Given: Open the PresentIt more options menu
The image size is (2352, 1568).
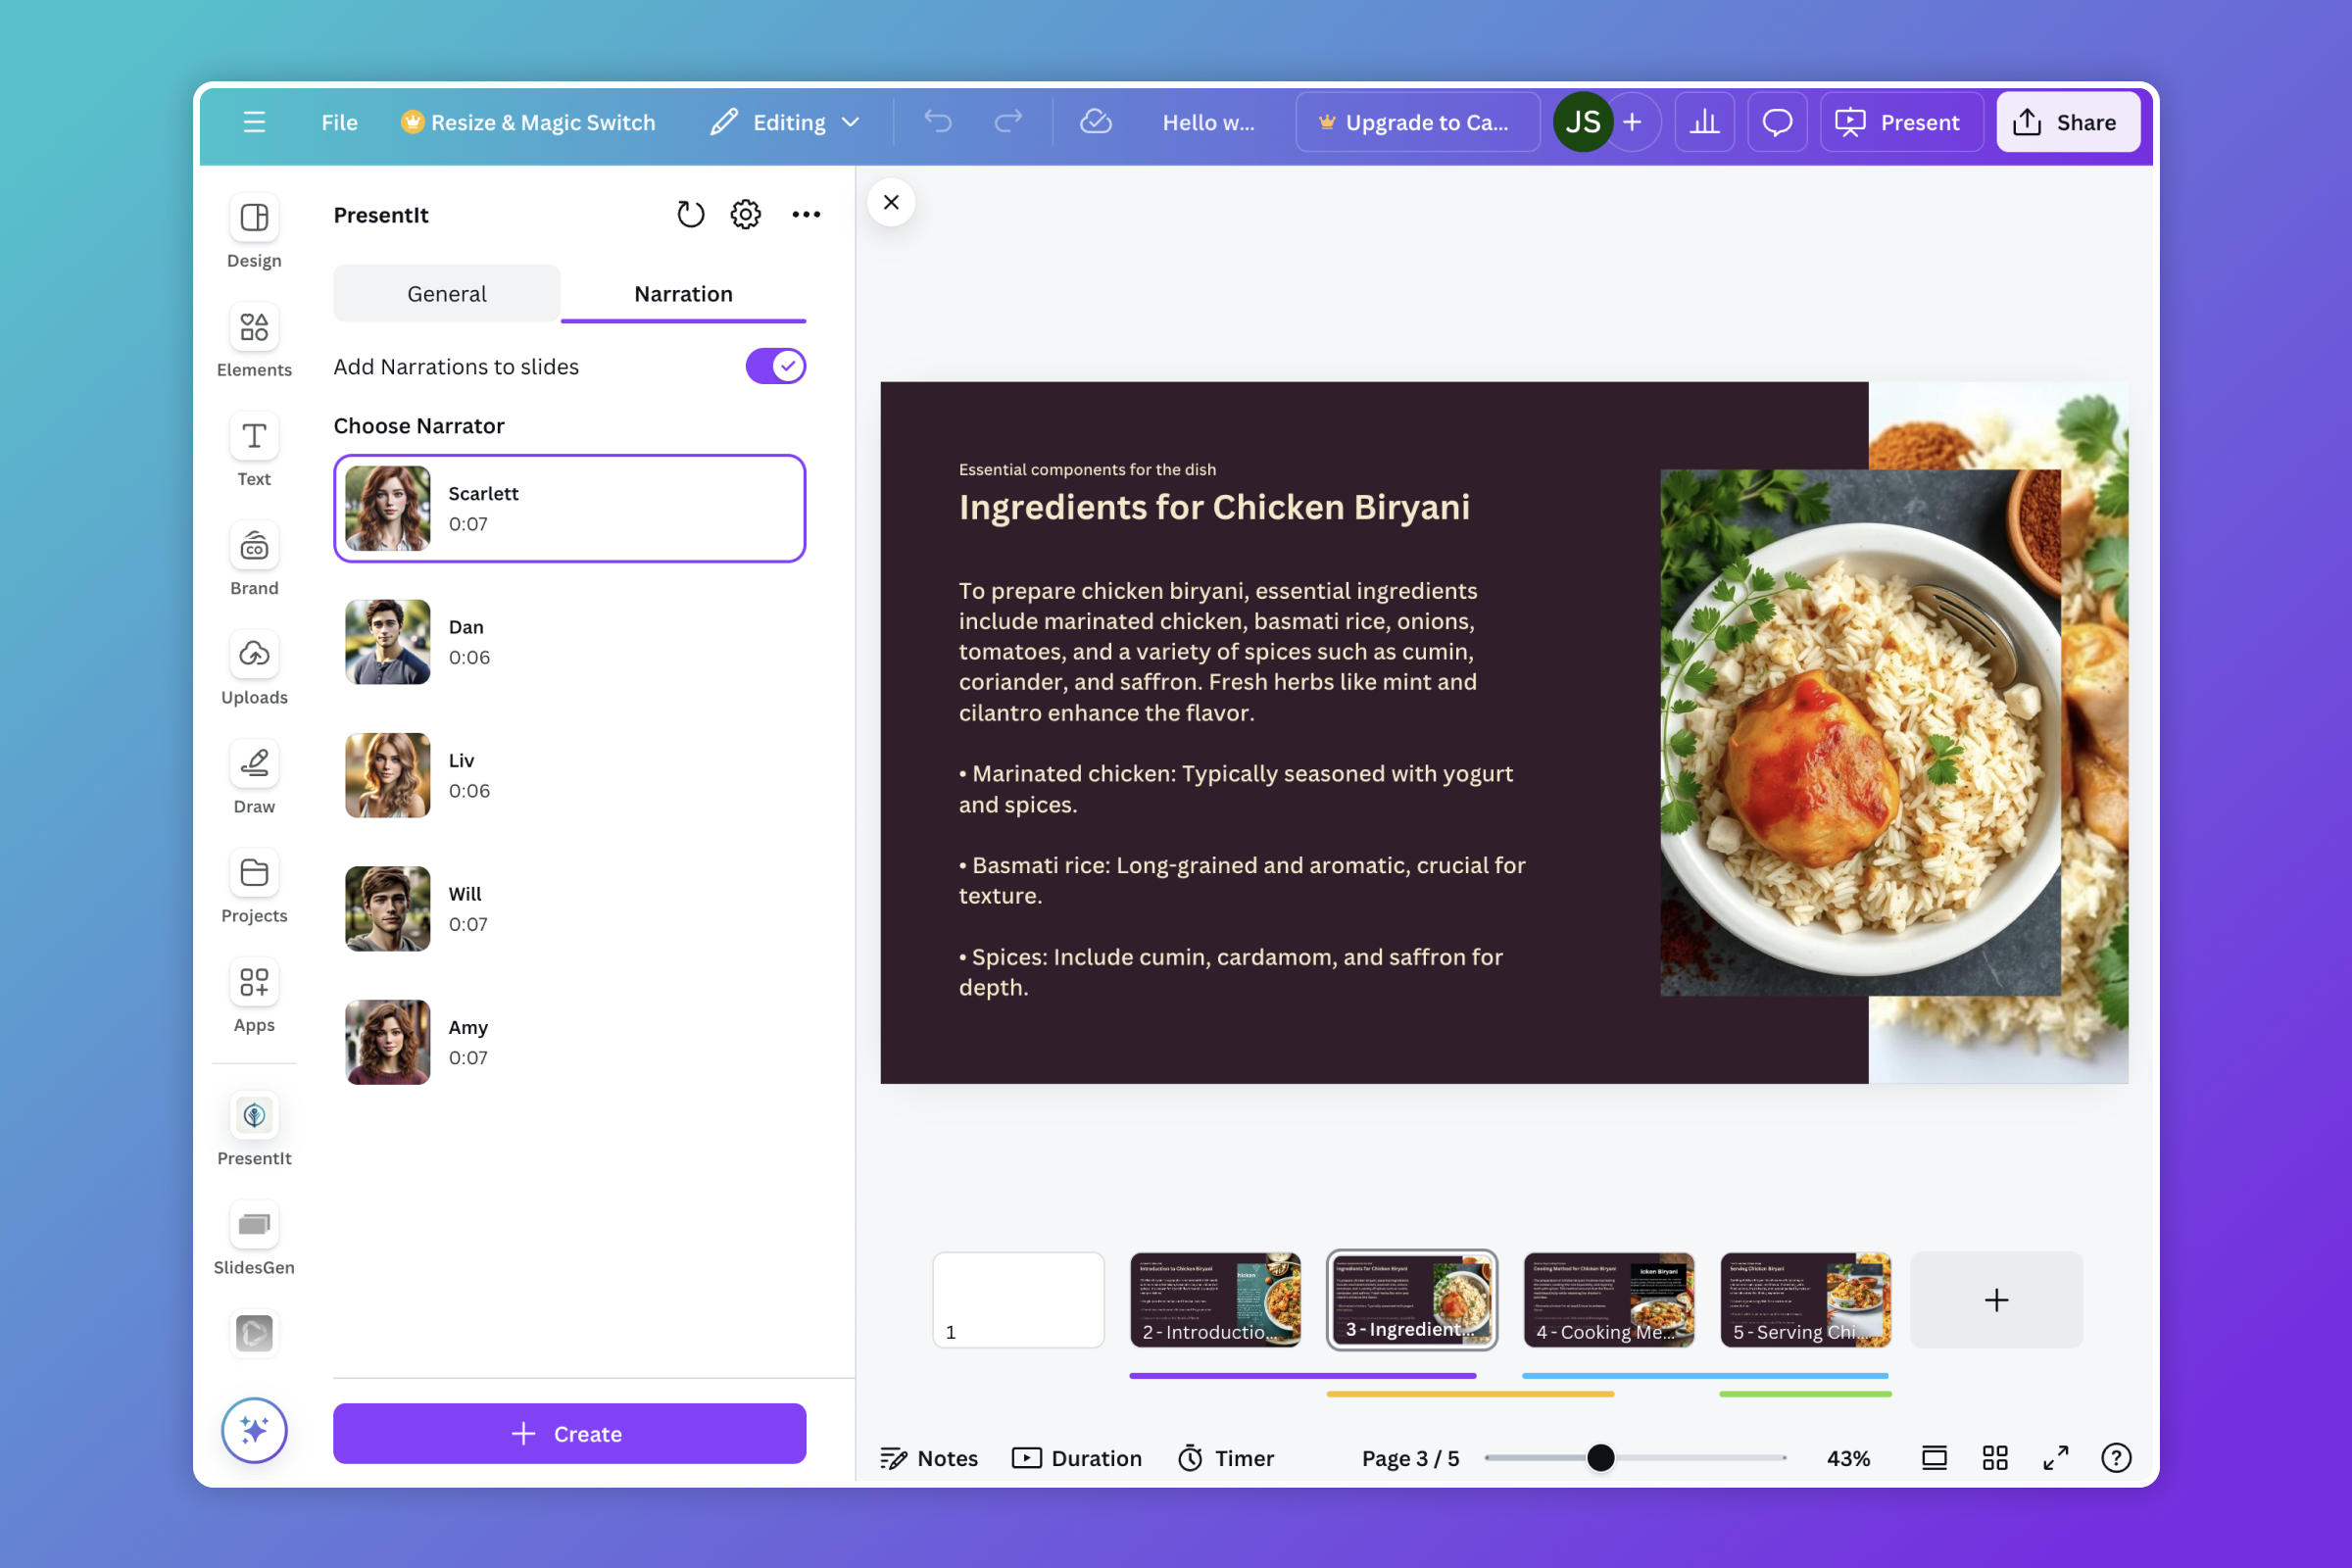Looking at the screenshot, I should point(806,214).
